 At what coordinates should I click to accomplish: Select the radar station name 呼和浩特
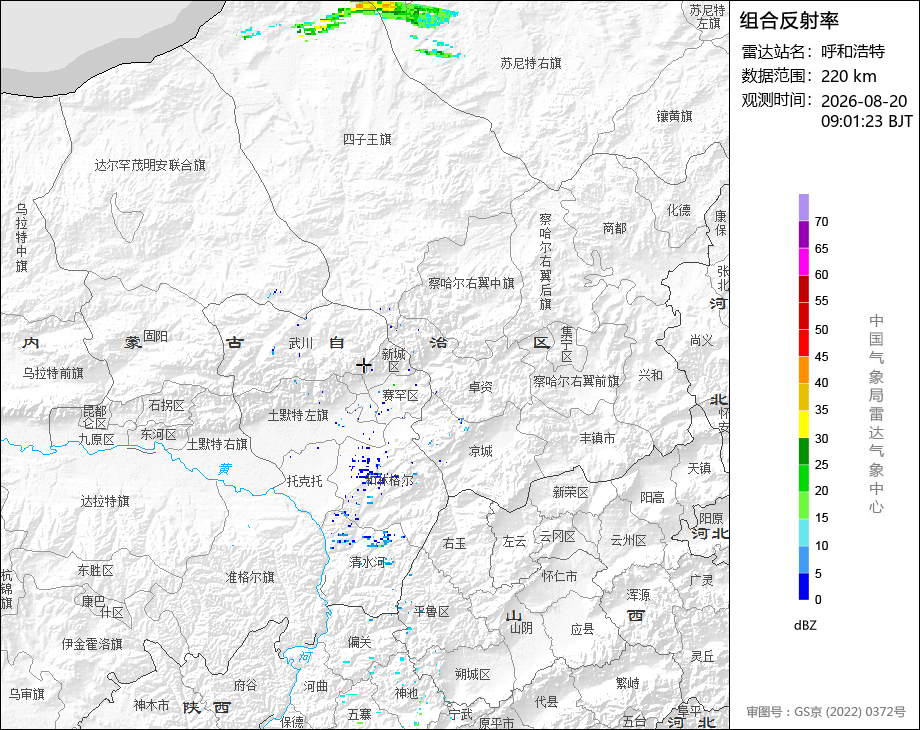coord(853,52)
